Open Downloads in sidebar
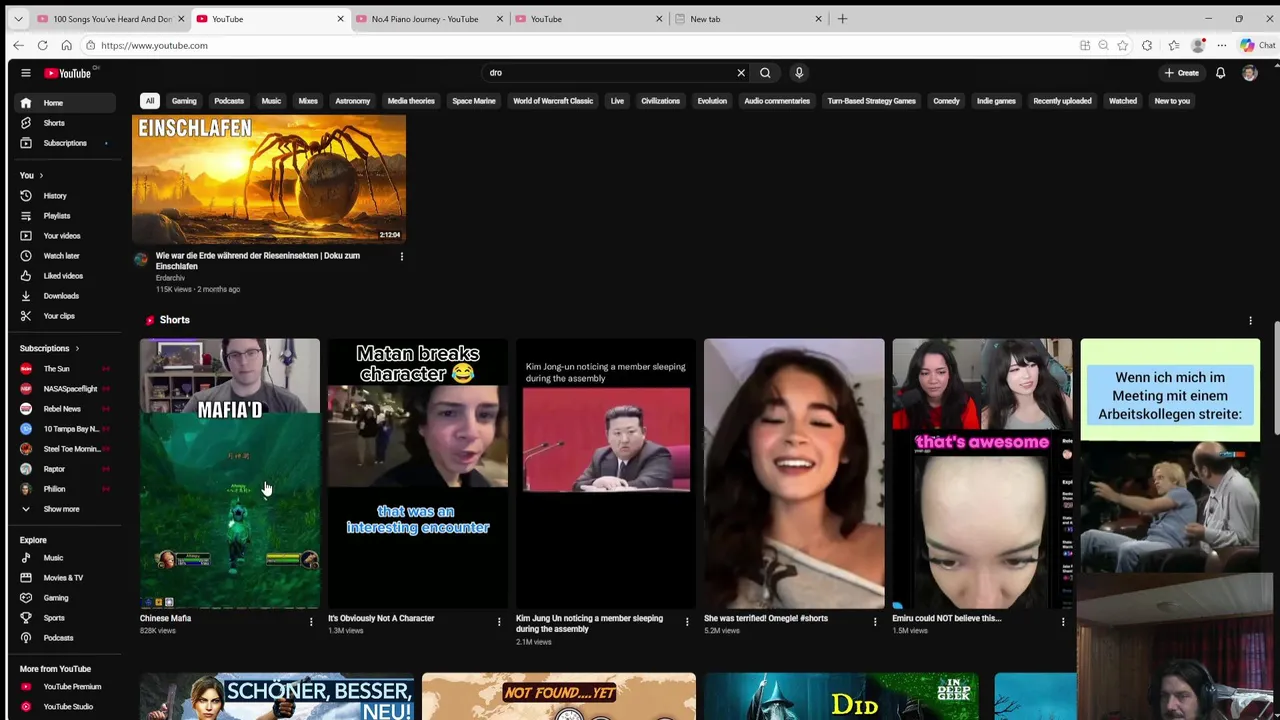This screenshot has height=720, width=1280. (66, 296)
